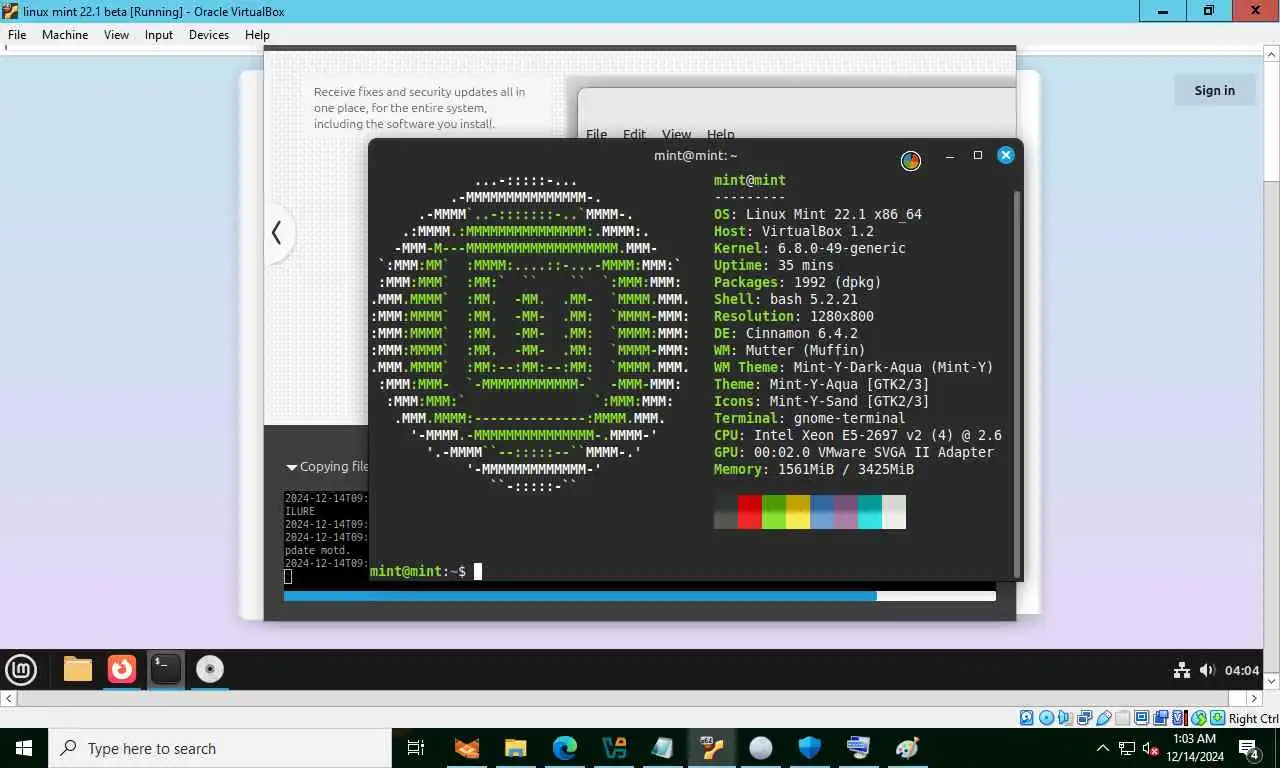1280x768 pixels.
Task: Click the Windows search box
Action: tap(220, 748)
